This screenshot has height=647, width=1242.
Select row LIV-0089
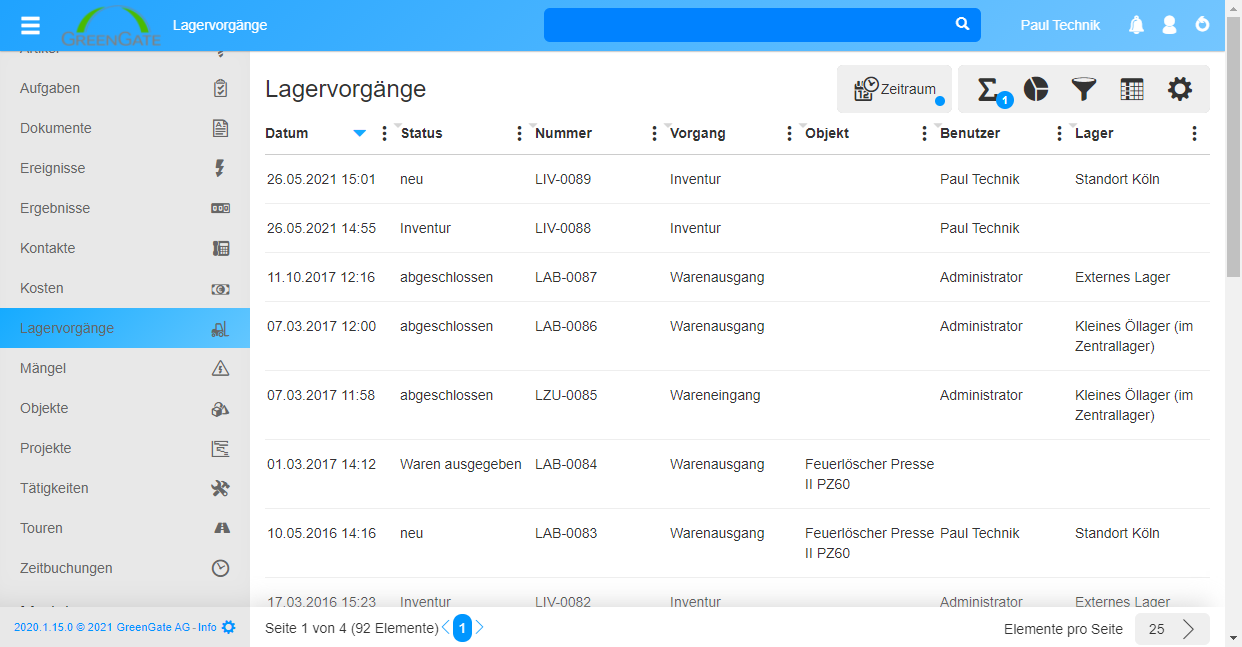737,179
